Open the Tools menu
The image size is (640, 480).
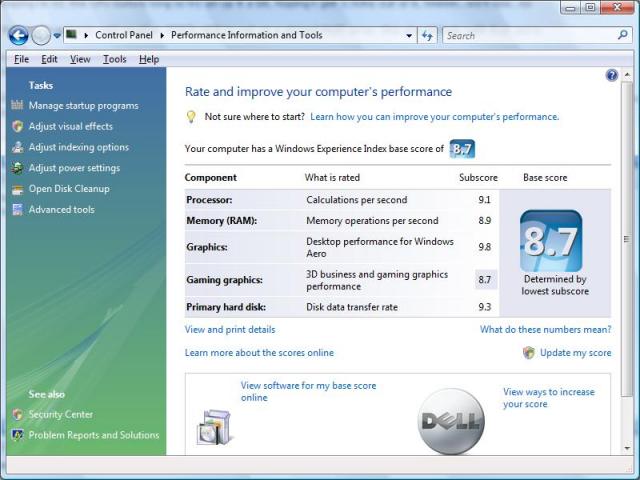click(114, 59)
